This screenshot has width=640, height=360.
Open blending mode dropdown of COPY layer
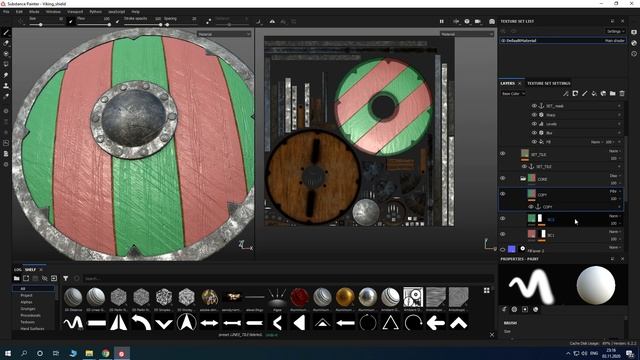615,191
